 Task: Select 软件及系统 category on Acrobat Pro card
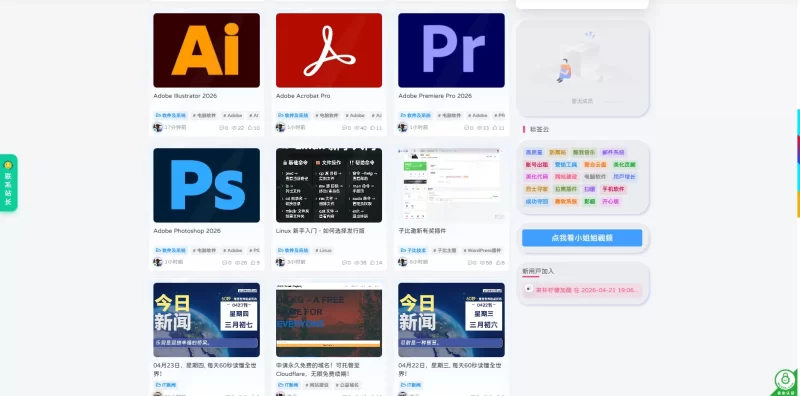point(293,116)
